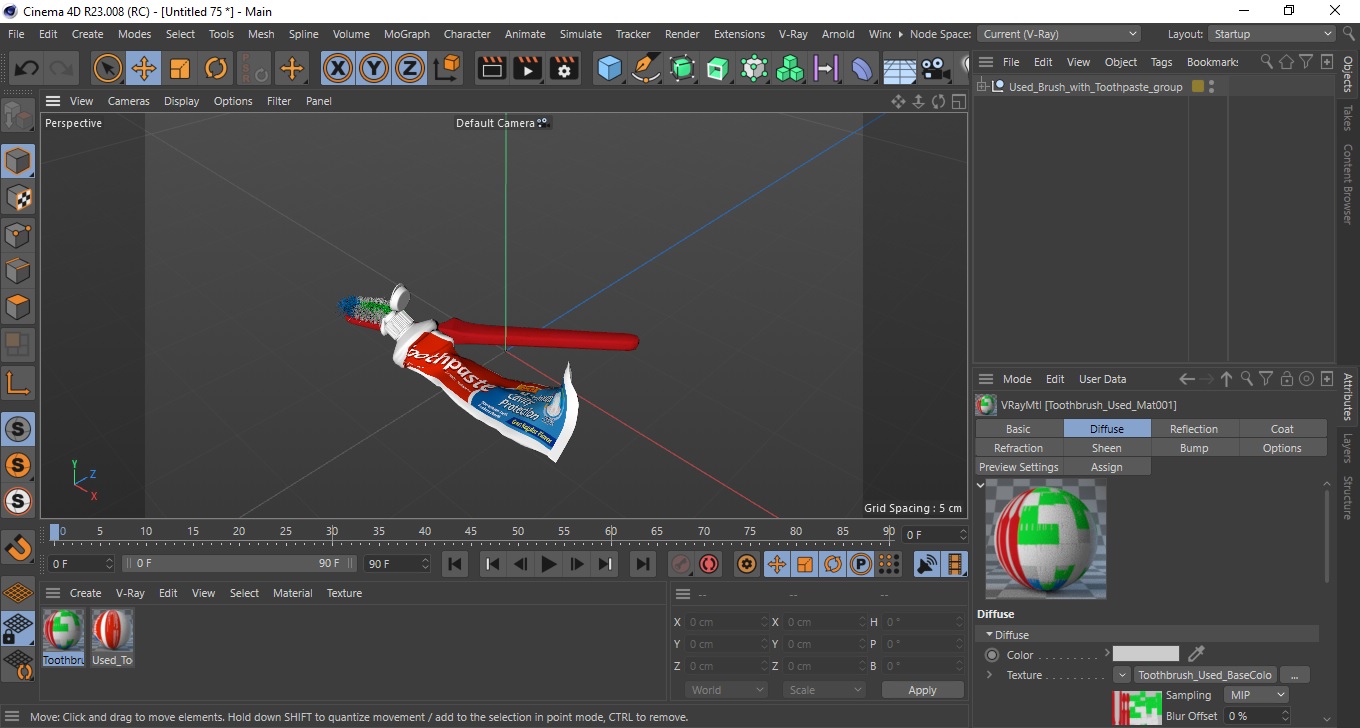Expand the Texture parameter arrow
Image resolution: width=1360 pixels, height=728 pixels.
pyautogui.click(x=989, y=675)
